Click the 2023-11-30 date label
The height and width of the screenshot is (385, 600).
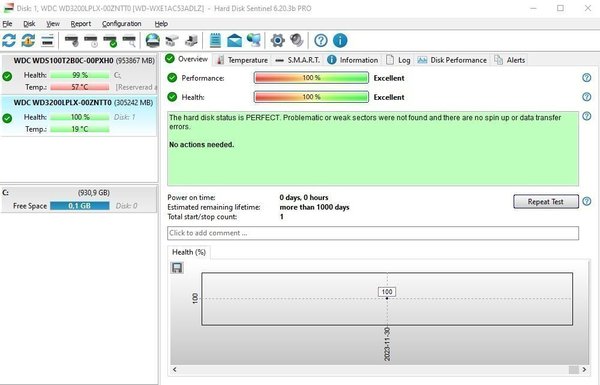387,344
